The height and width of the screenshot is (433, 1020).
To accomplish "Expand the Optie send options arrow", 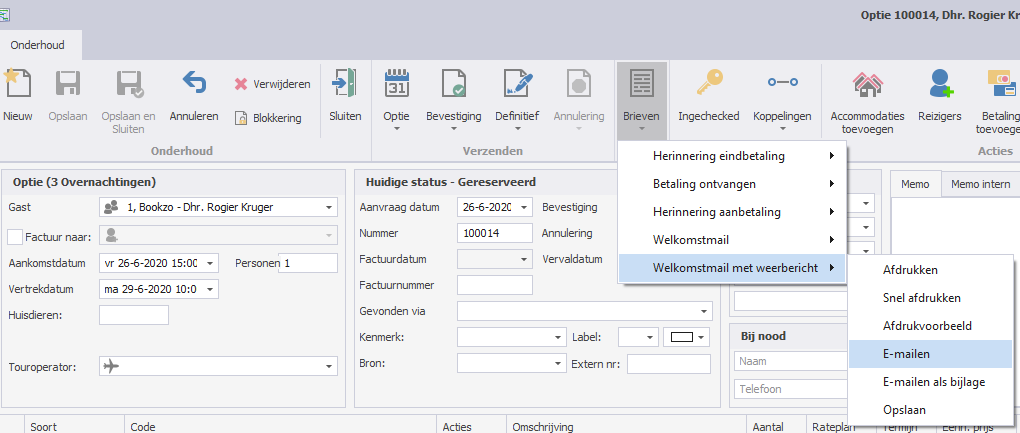I will click(397, 129).
